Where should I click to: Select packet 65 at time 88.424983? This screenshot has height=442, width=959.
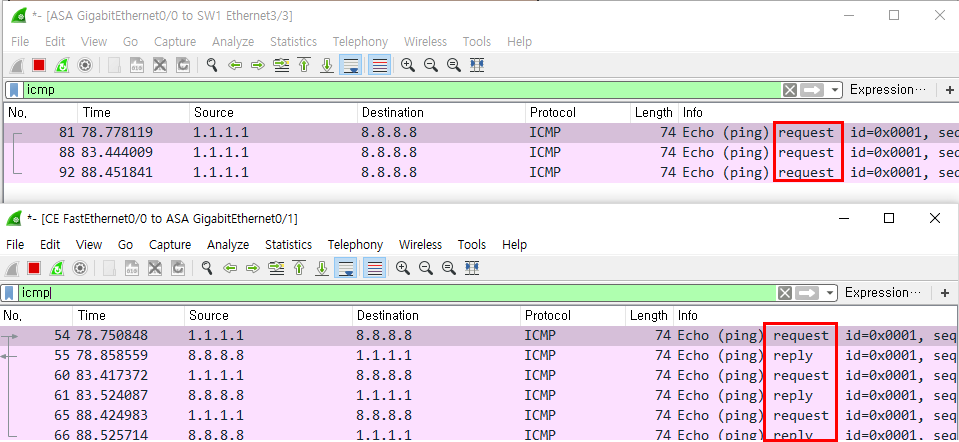pyautogui.click(x=479, y=416)
